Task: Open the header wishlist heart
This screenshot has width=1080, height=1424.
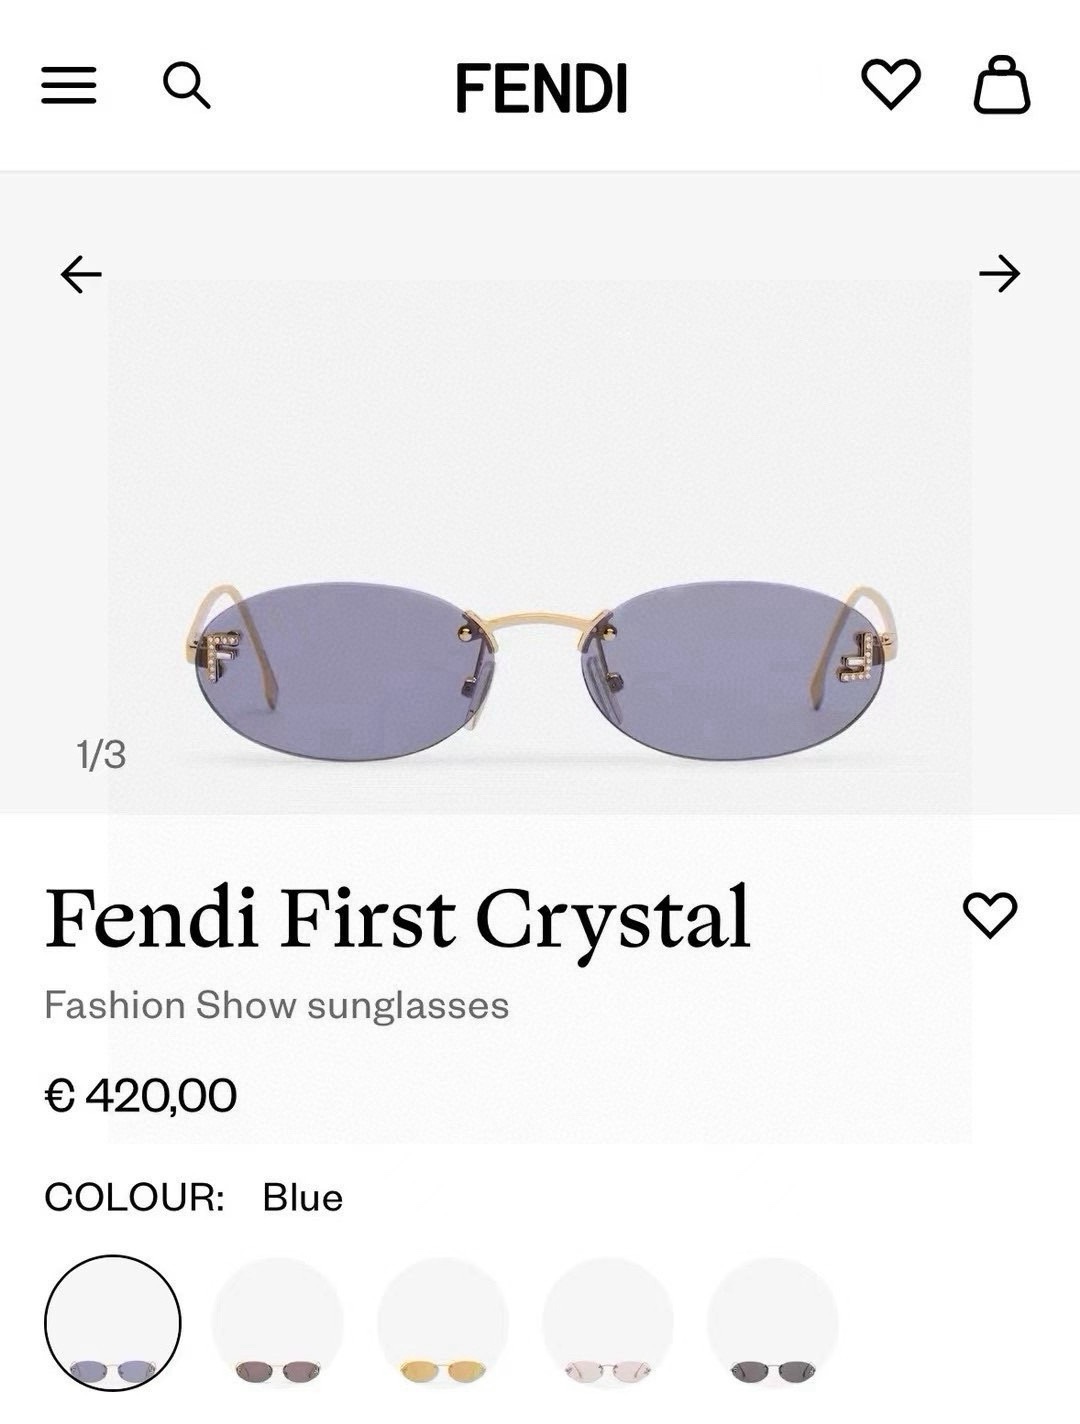Action: pyautogui.click(x=890, y=84)
